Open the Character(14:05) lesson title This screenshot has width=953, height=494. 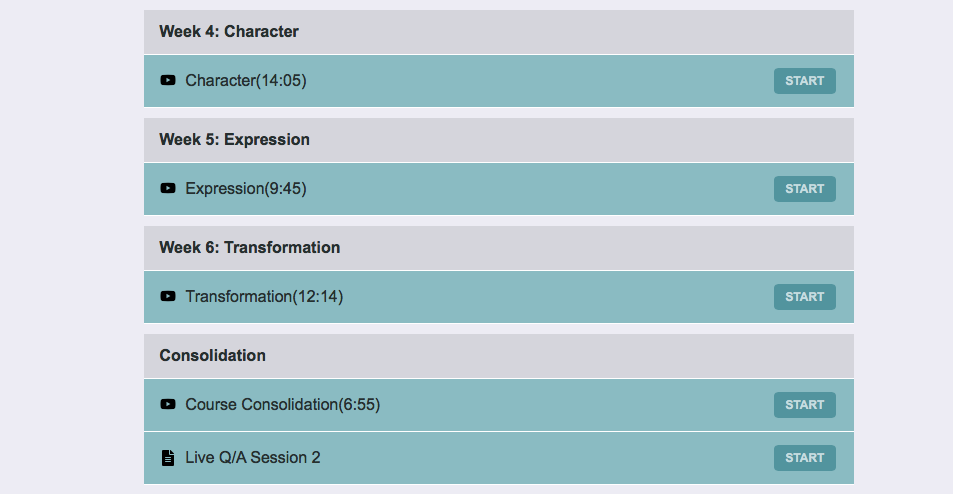(x=246, y=80)
